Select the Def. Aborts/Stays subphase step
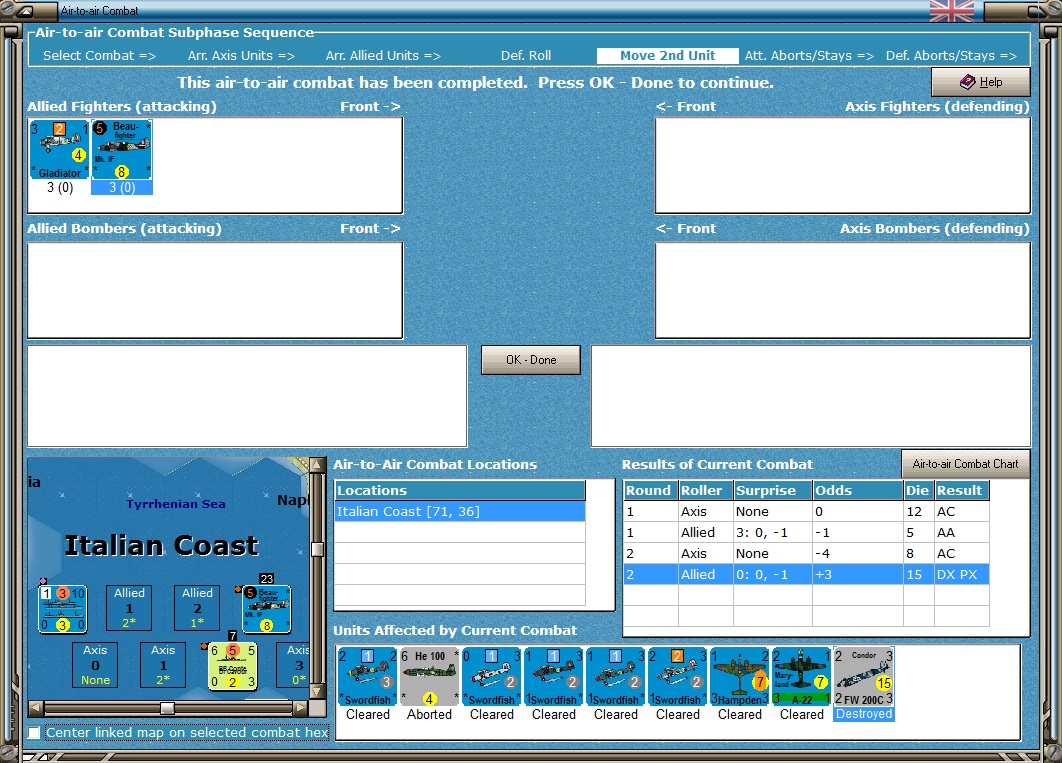1062x763 pixels. tap(951, 56)
